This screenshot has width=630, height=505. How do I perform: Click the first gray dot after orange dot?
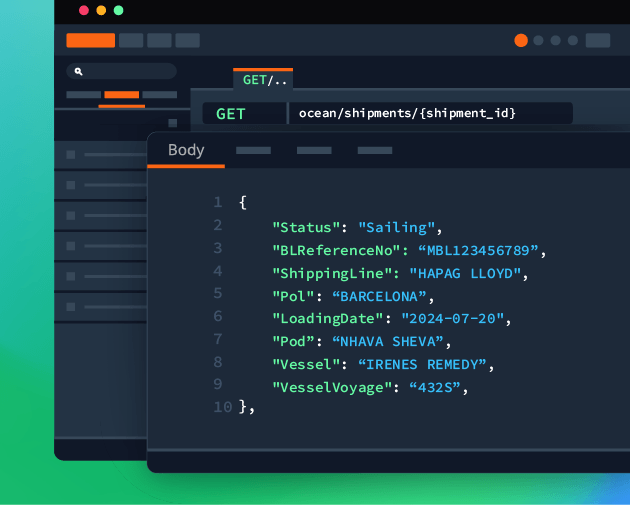point(539,40)
